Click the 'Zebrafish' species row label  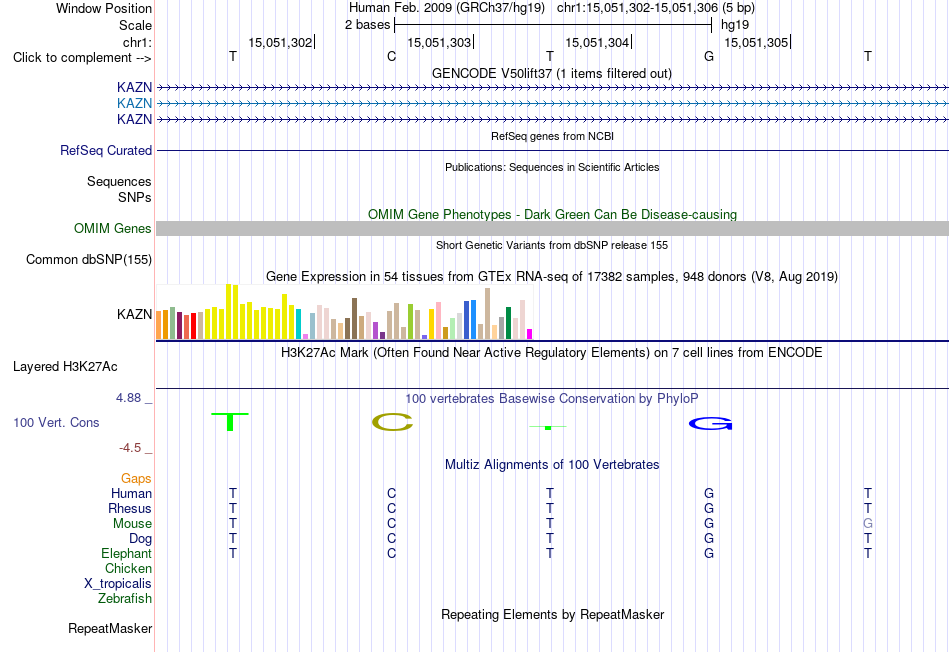pyautogui.click(x=125, y=598)
